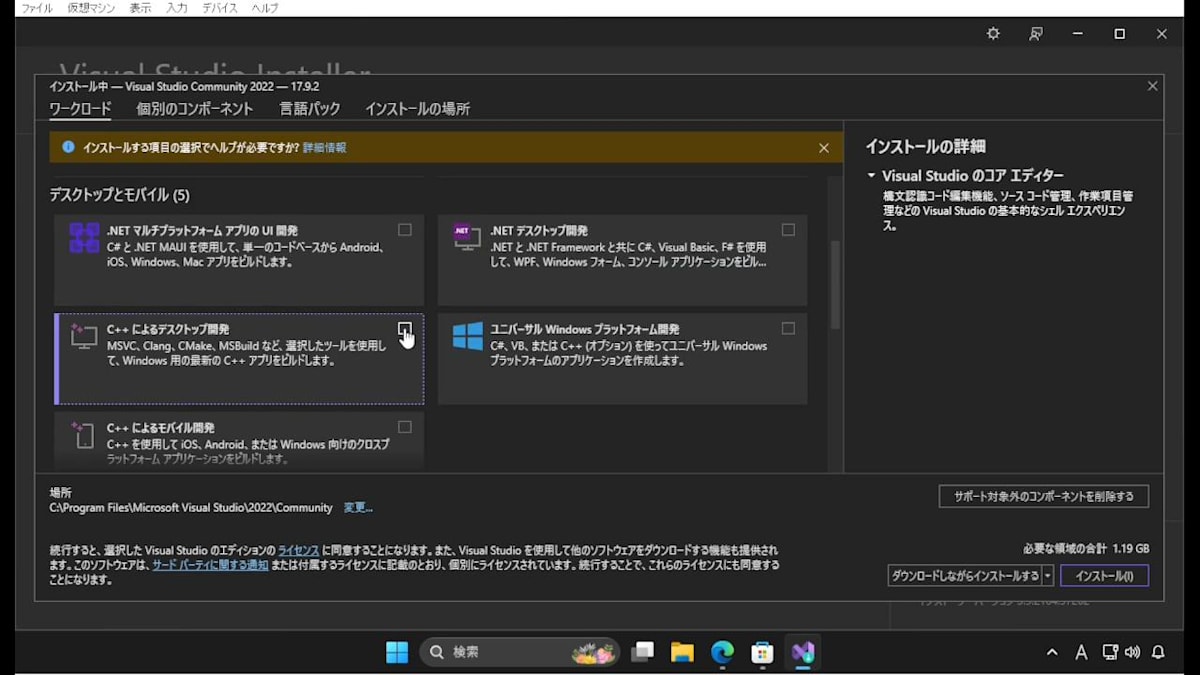Launch Microsoft Edge from the taskbar
Image resolution: width=1200 pixels, height=675 pixels.
722,652
